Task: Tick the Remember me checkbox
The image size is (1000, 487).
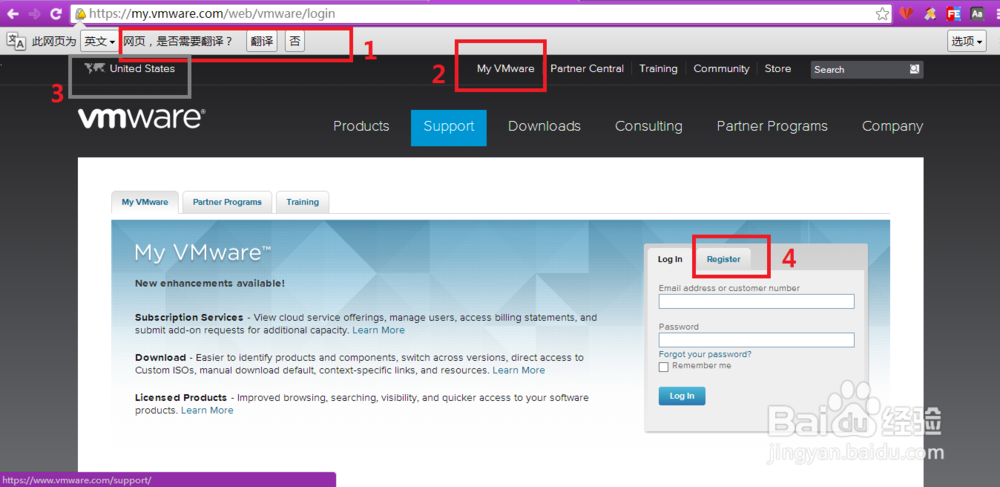Action: 664,367
